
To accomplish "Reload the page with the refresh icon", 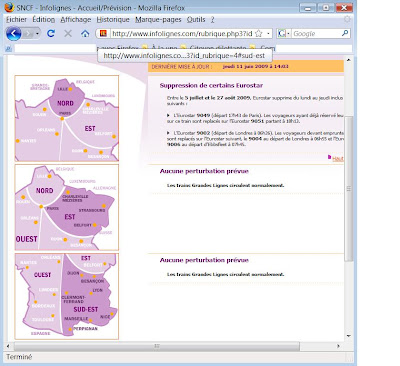I will pos(51,33).
